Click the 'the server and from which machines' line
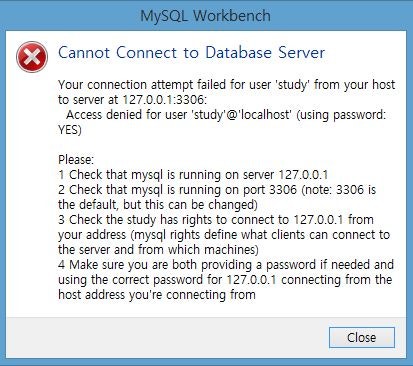413x366 pixels. pyautogui.click(x=158, y=250)
